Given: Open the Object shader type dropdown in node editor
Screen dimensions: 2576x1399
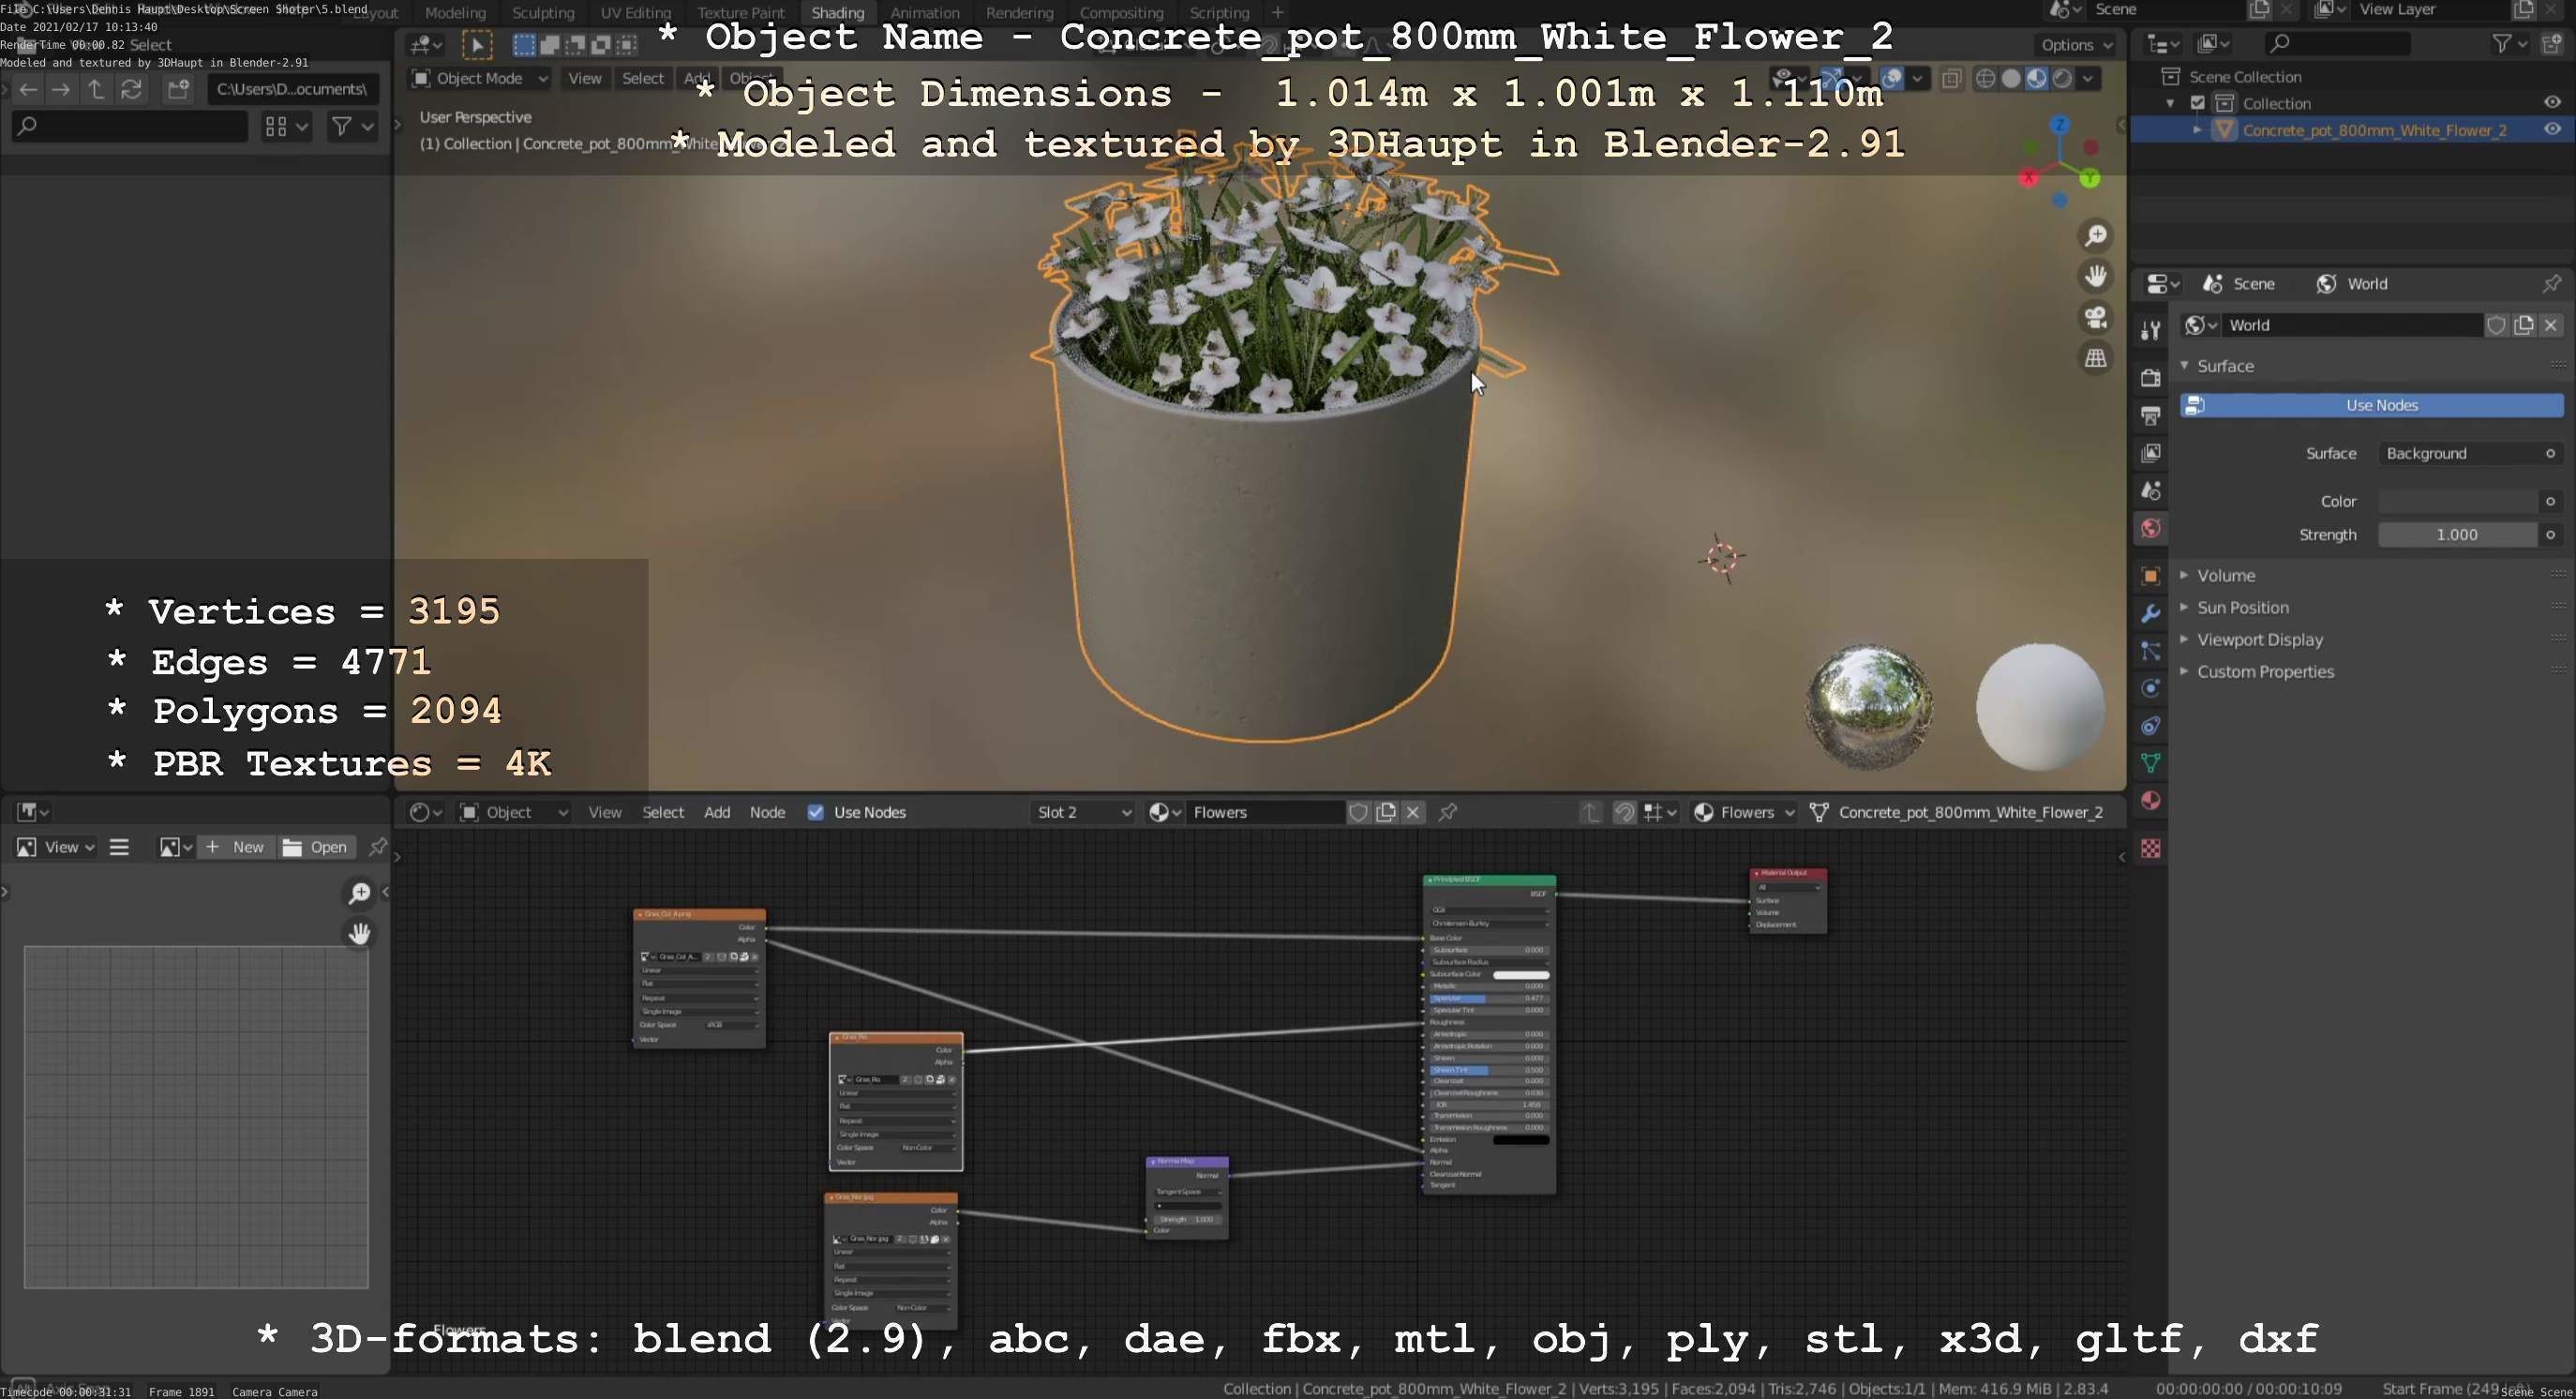Looking at the screenshot, I should pos(514,812).
